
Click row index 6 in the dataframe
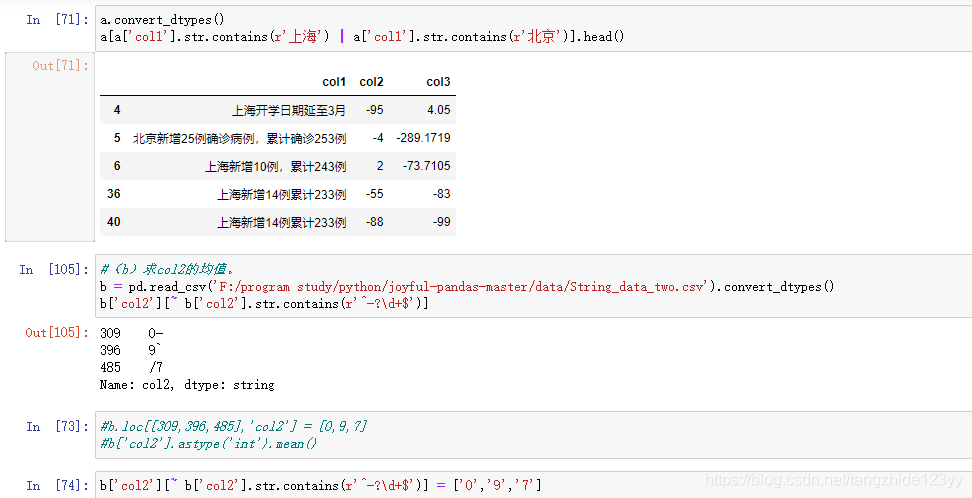tap(117, 166)
